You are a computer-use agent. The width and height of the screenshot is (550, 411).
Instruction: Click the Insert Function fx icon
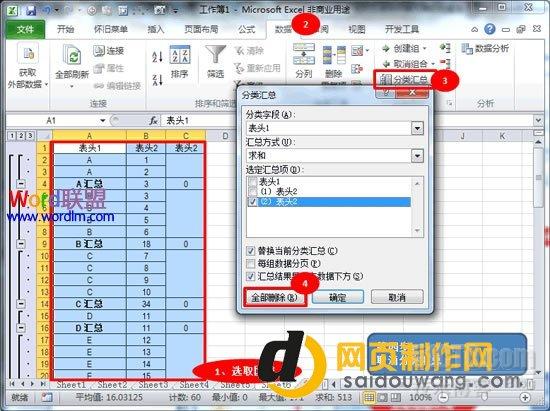pos(153,121)
